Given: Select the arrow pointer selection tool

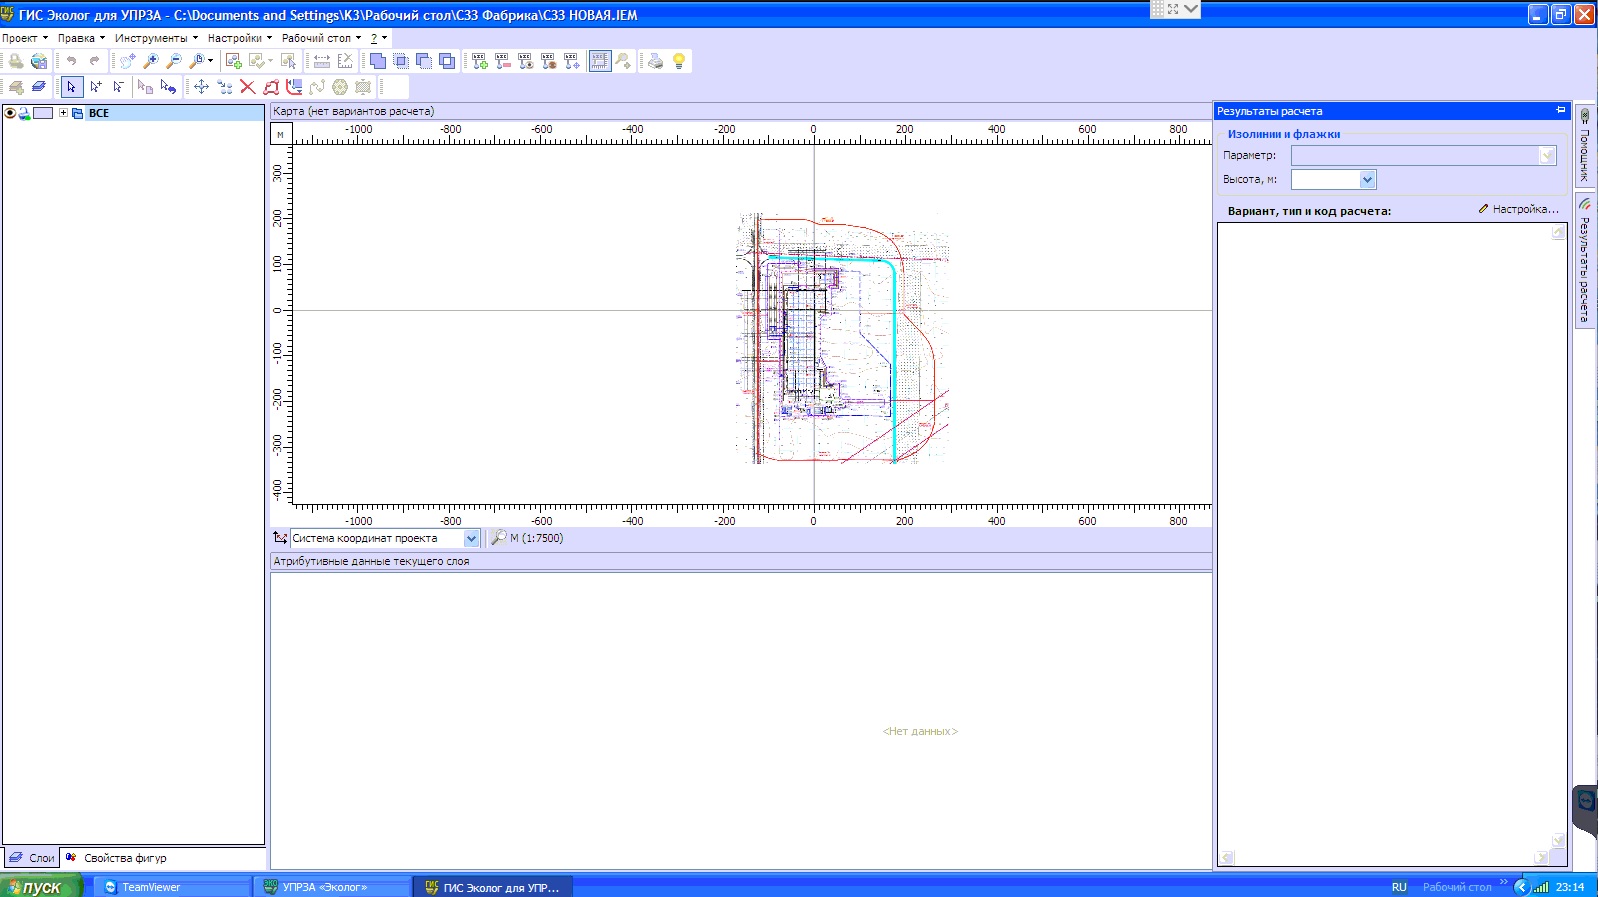Looking at the screenshot, I should pyautogui.click(x=71, y=87).
